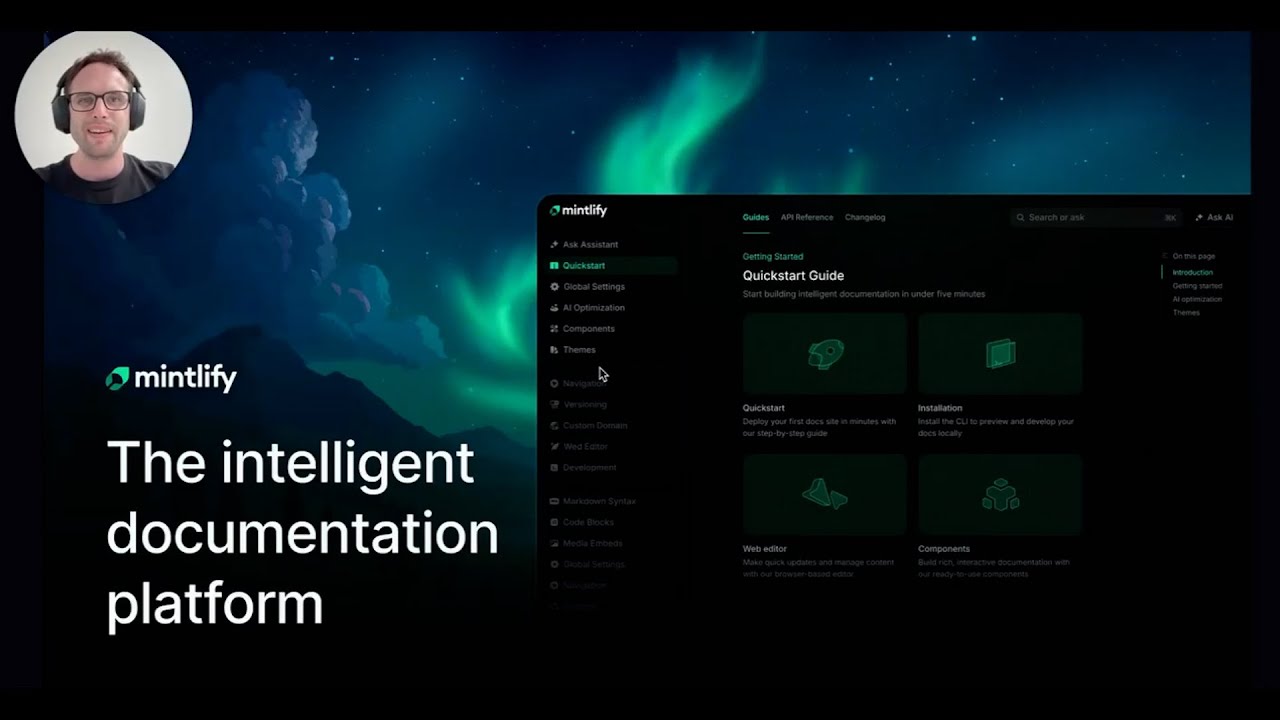The height and width of the screenshot is (720, 1280).
Task: Click the Development sidebar icon
Action: tap(554, 468)
